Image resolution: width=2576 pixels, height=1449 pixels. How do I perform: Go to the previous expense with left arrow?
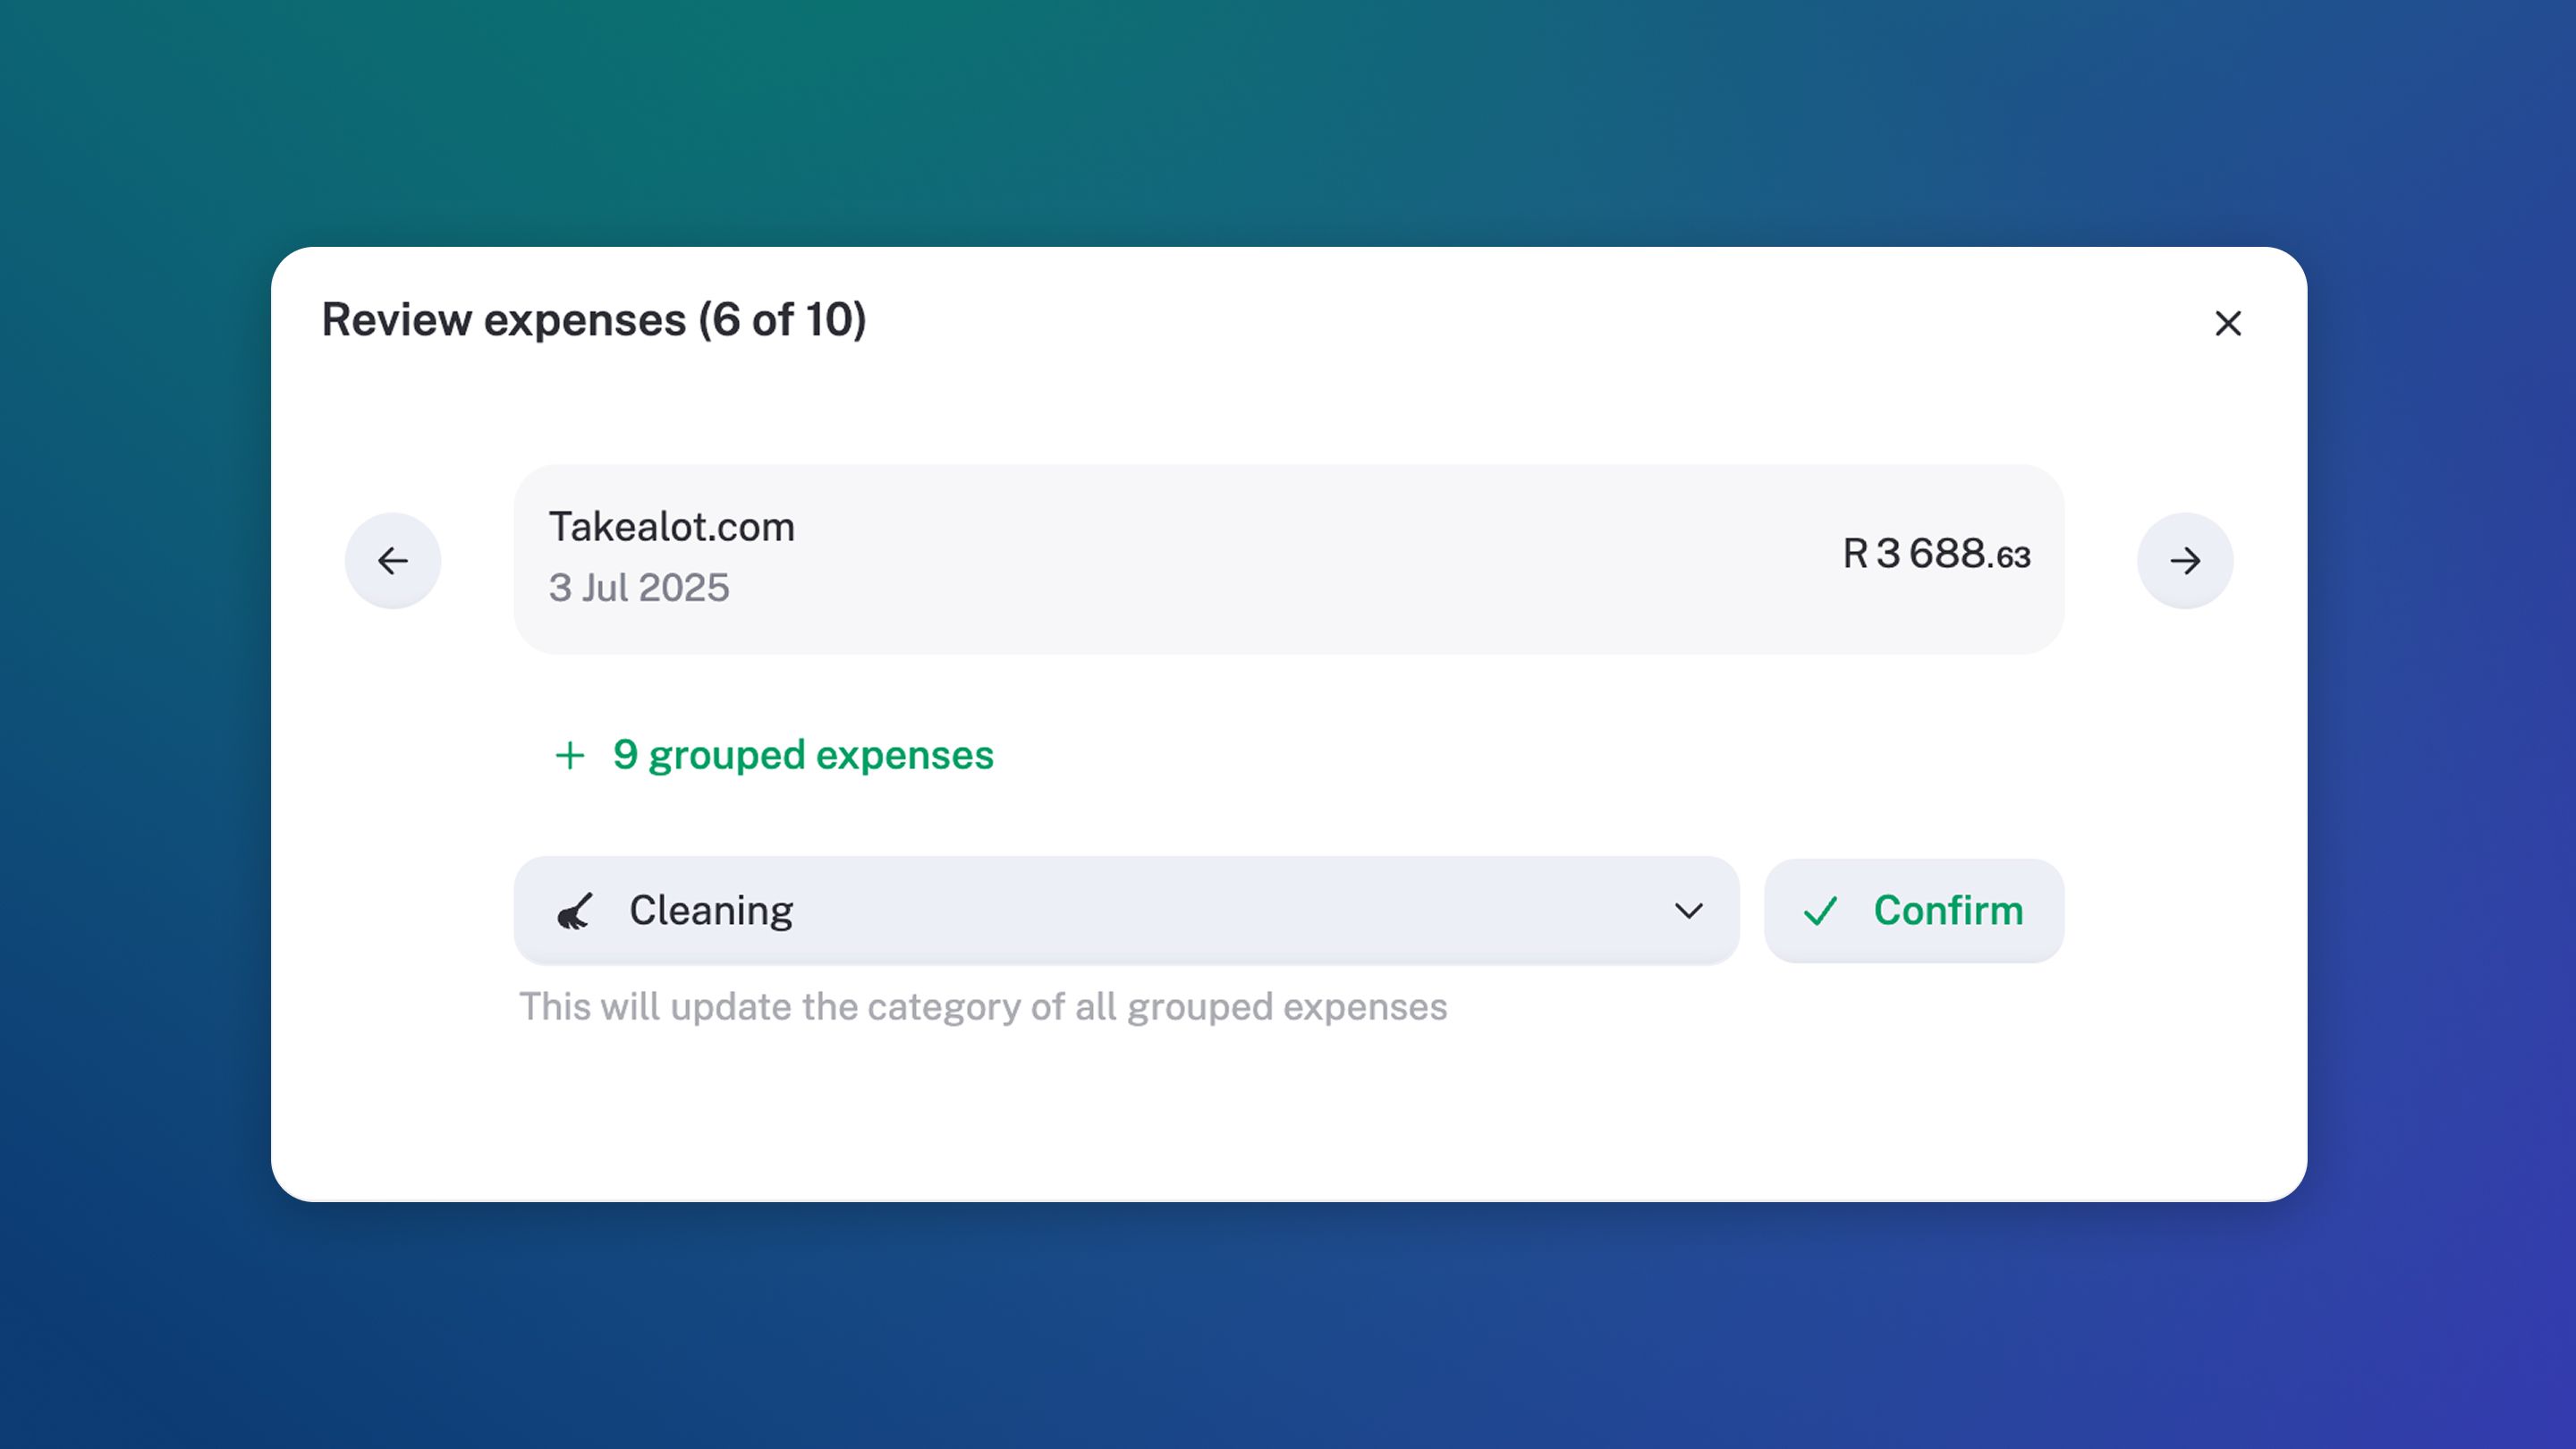point(393,560)
